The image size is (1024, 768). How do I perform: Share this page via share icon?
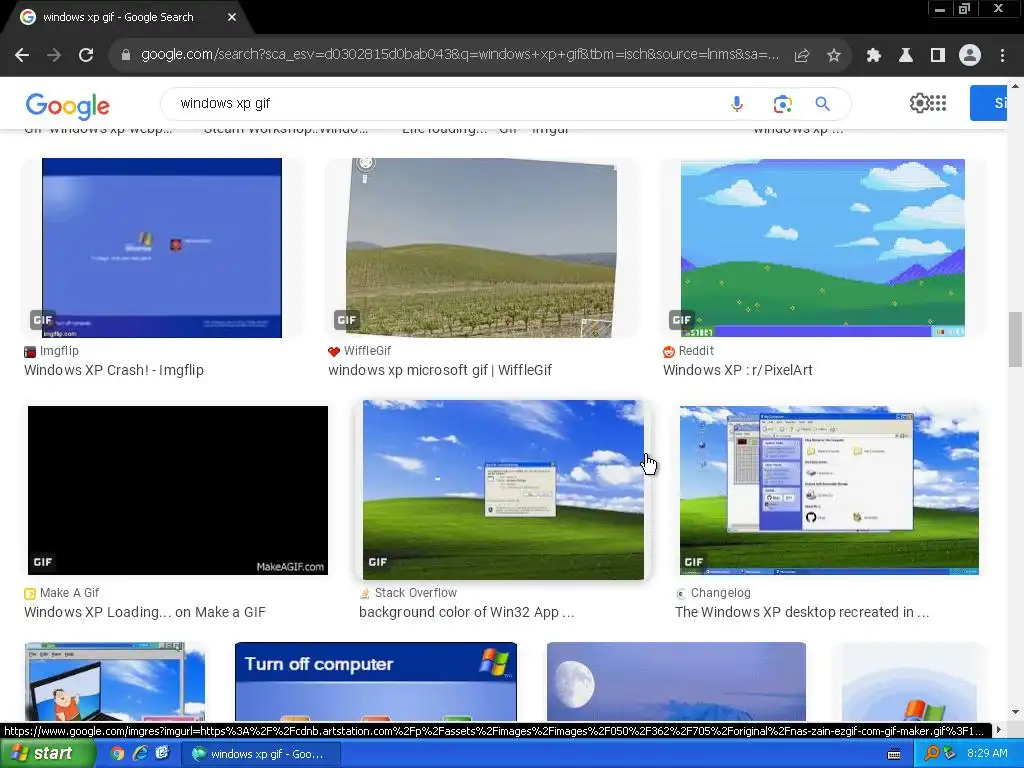[x=801, y=56]
